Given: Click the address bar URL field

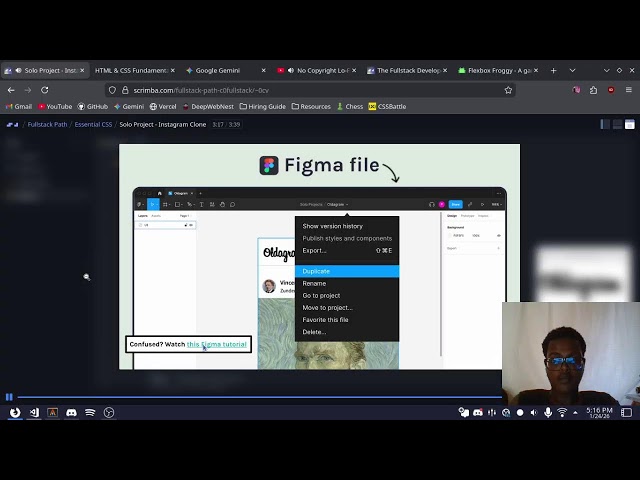Looking at the screenshot, I should [310, 90].
